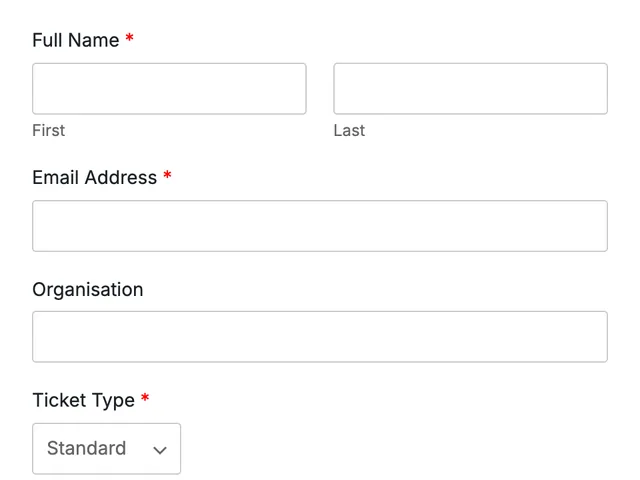Place cursor in the given-name box
Screen dimensions: 640x480
pyautogui.click(x=169, y=89)
